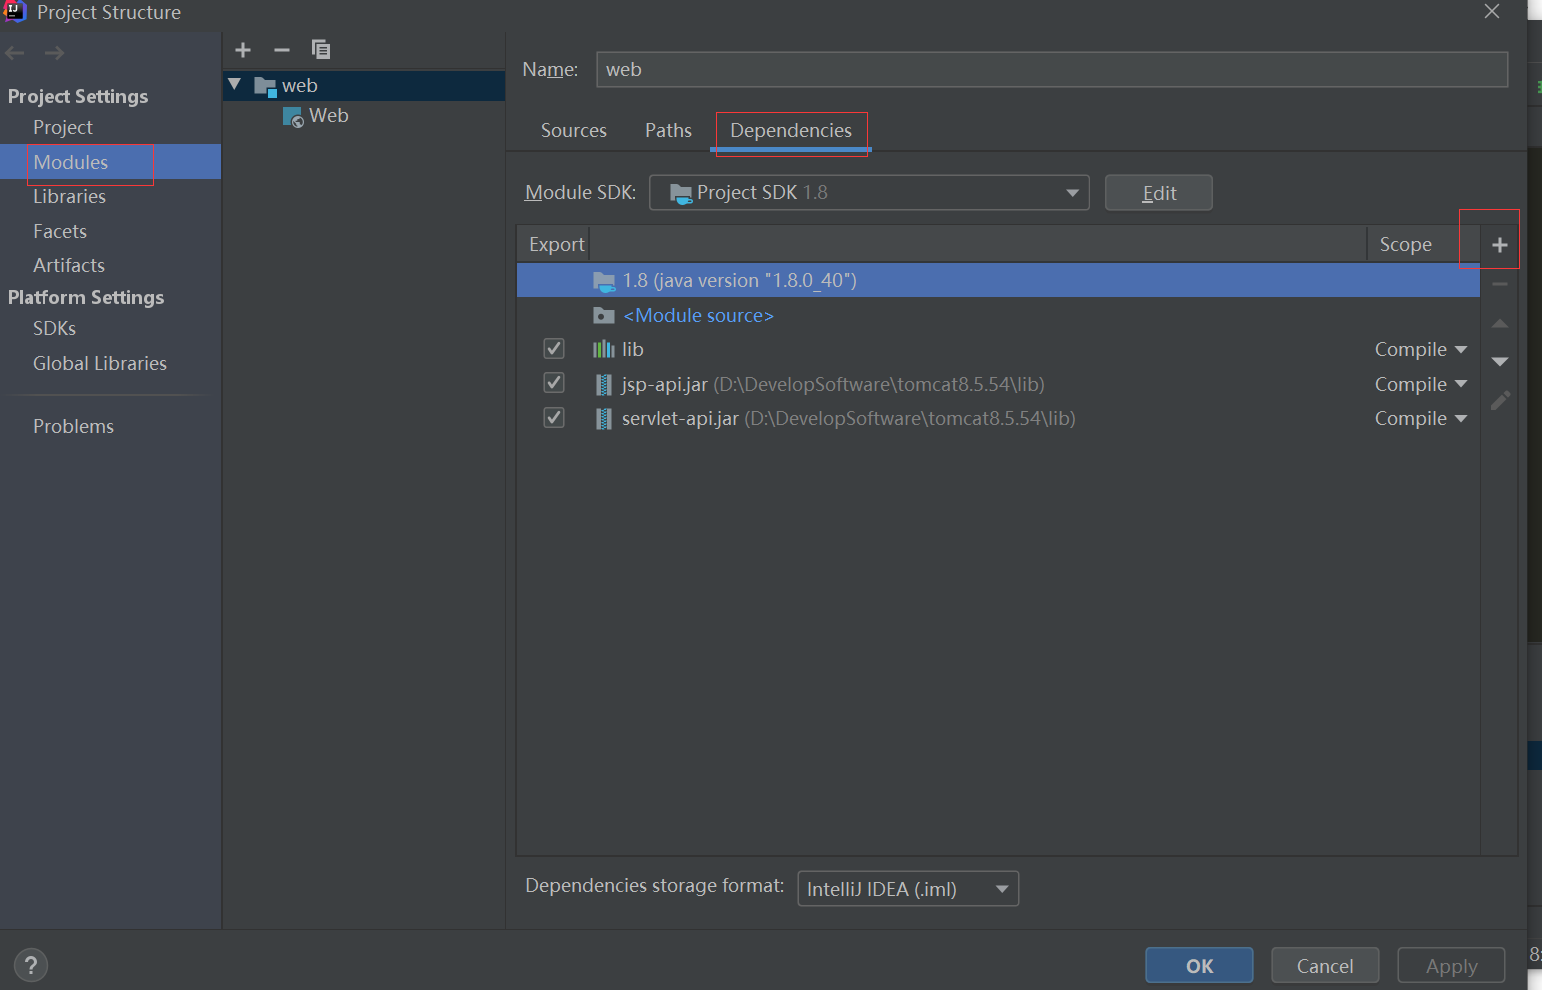Click the module Name input field

pos(1052,70)
